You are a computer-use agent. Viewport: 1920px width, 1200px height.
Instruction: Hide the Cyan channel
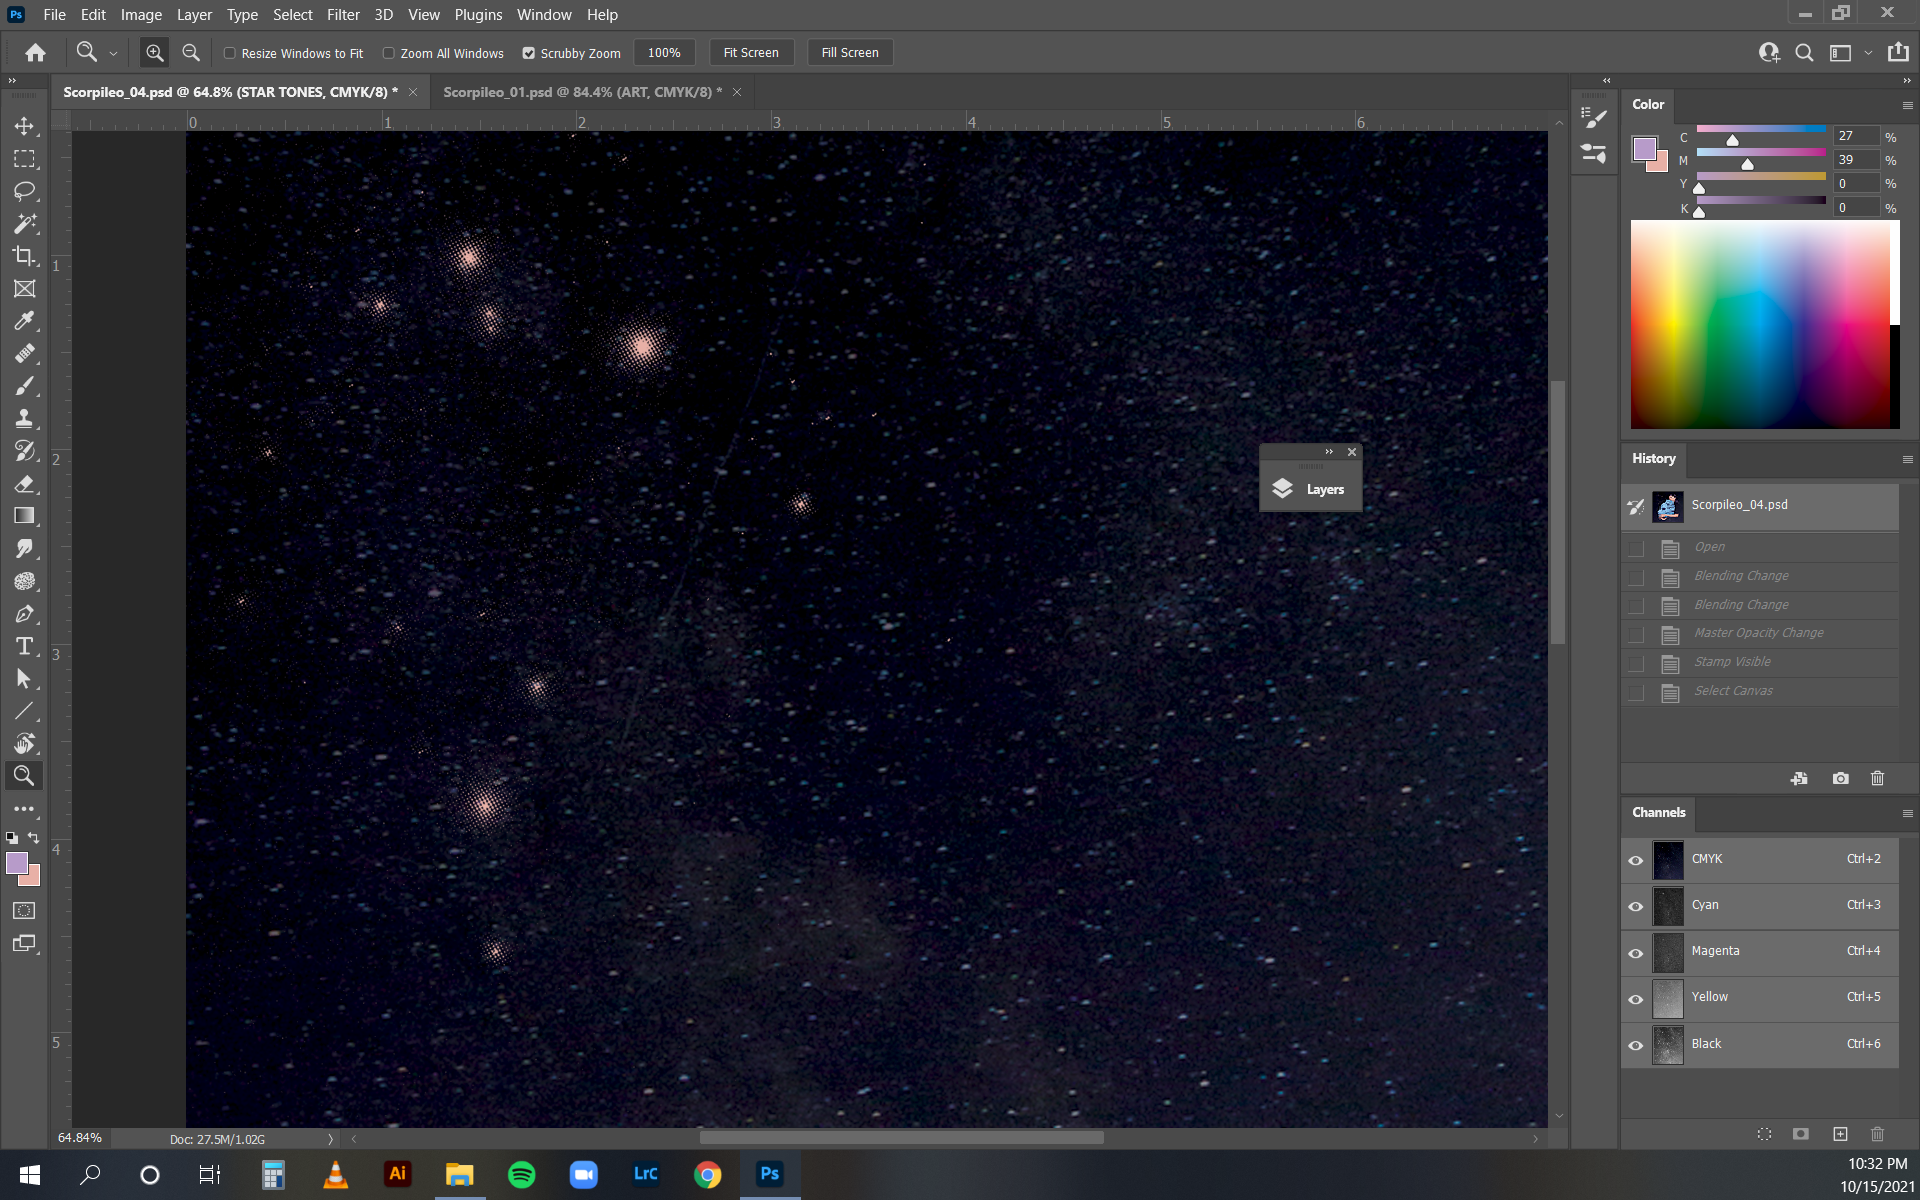(1636, 906)
